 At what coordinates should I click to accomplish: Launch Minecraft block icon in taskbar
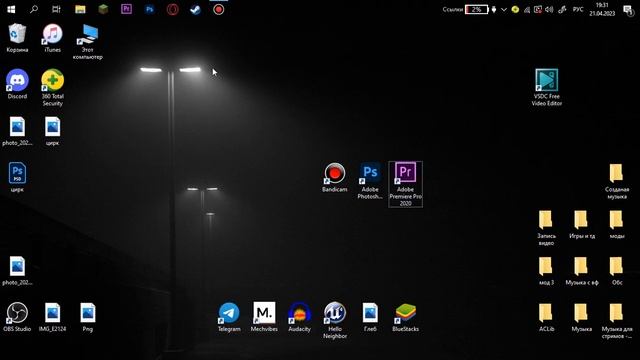click(103, 9)
